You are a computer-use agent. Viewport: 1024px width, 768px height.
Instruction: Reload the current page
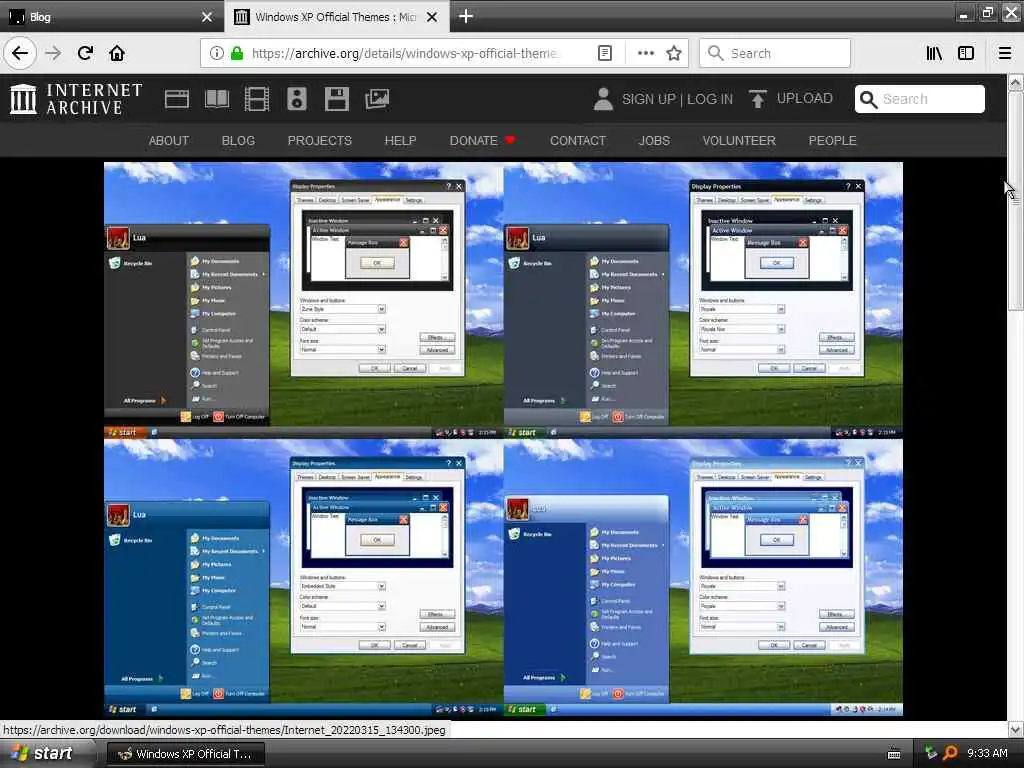tap(85, 53)
